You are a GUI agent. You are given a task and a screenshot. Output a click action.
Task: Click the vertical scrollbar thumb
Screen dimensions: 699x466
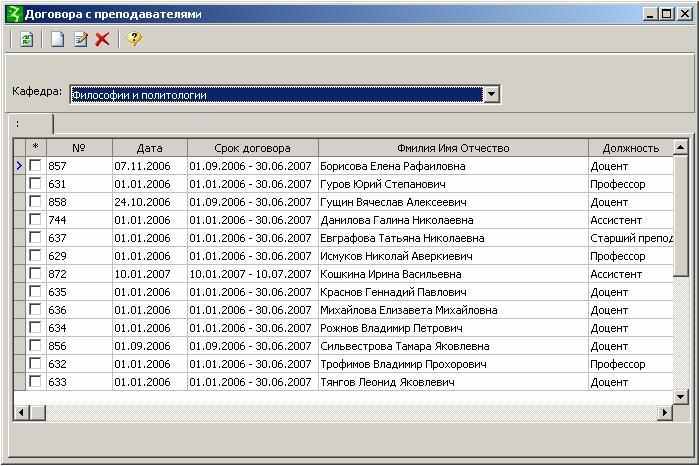680,216
